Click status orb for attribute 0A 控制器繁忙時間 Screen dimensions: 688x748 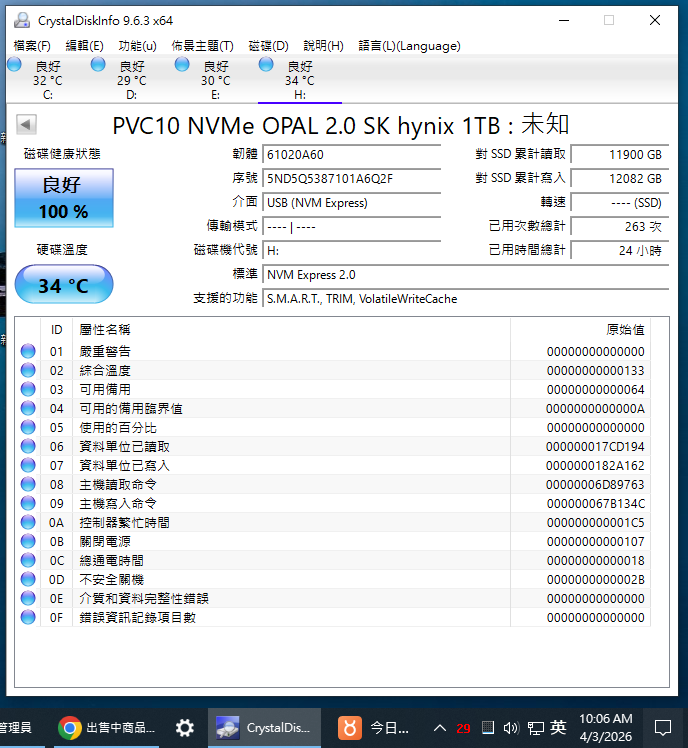[28, 522]
